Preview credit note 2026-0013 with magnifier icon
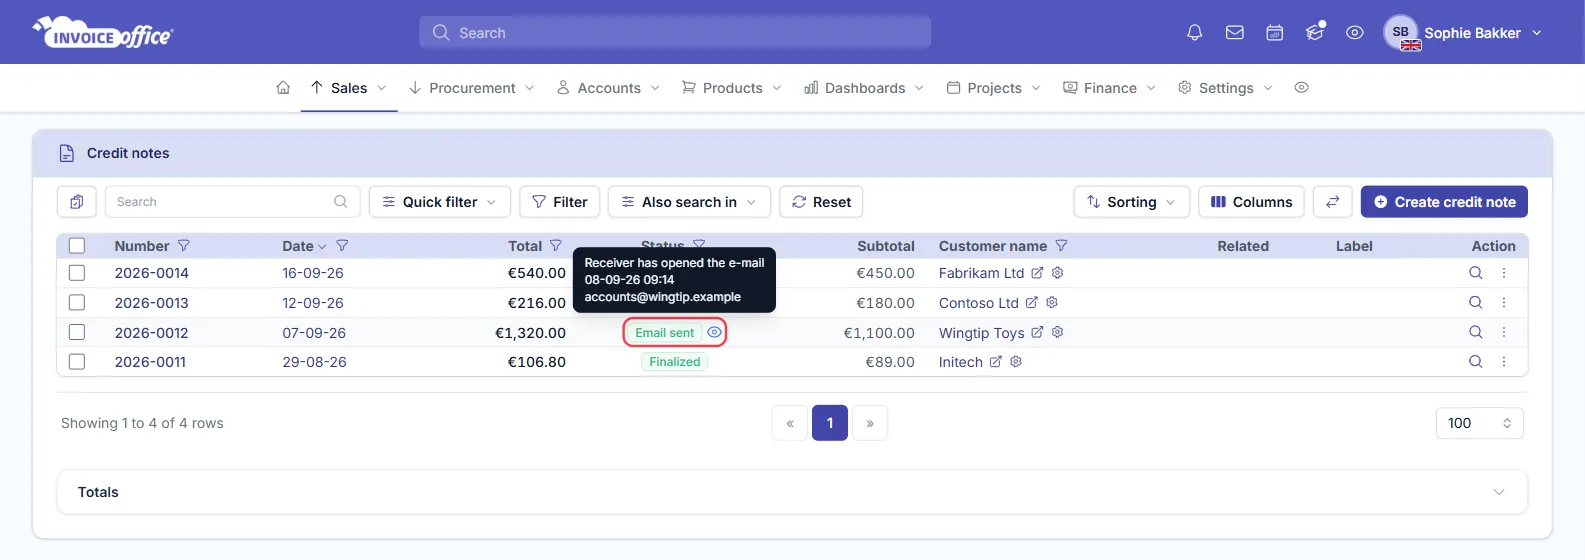 pos(1475,302)
